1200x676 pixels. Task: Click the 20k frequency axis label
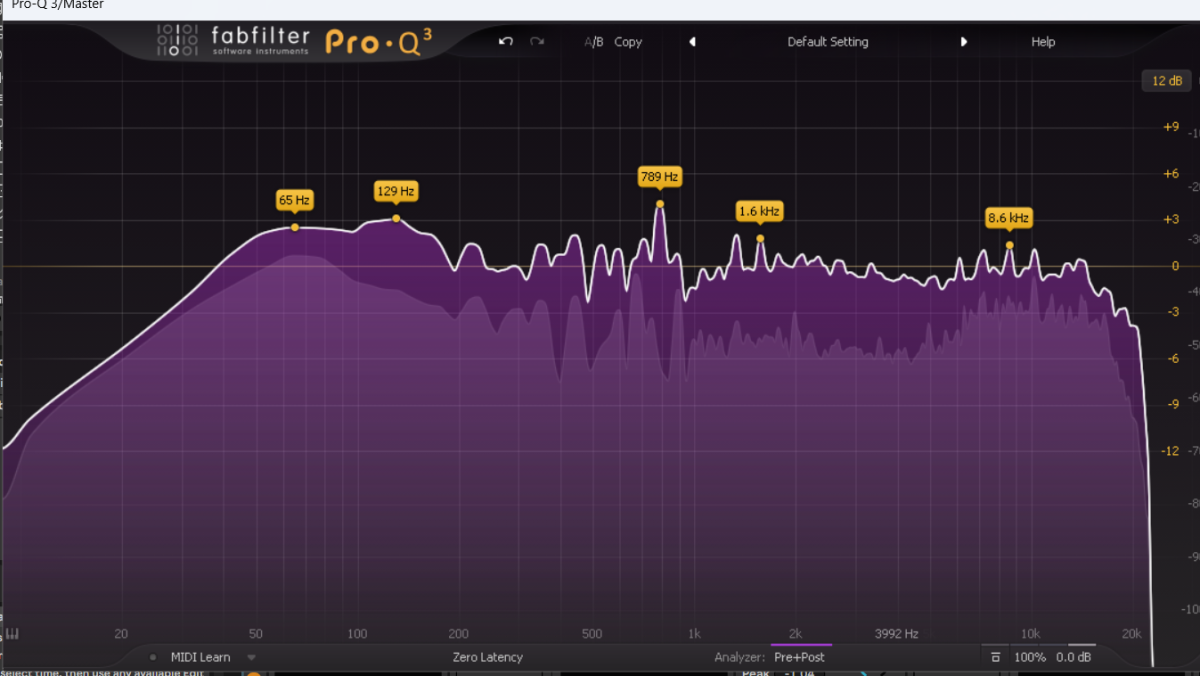click(x=1131, y=633)
